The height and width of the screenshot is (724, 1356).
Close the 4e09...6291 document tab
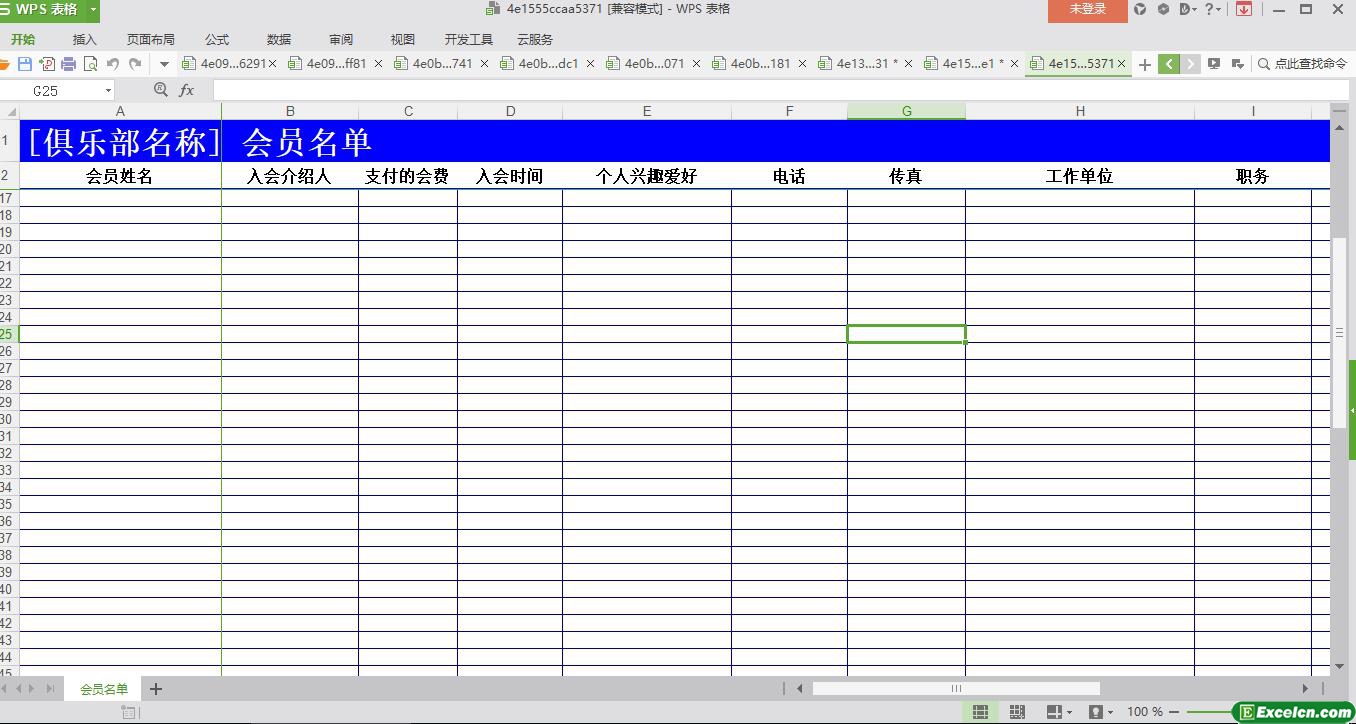[273, 64]
